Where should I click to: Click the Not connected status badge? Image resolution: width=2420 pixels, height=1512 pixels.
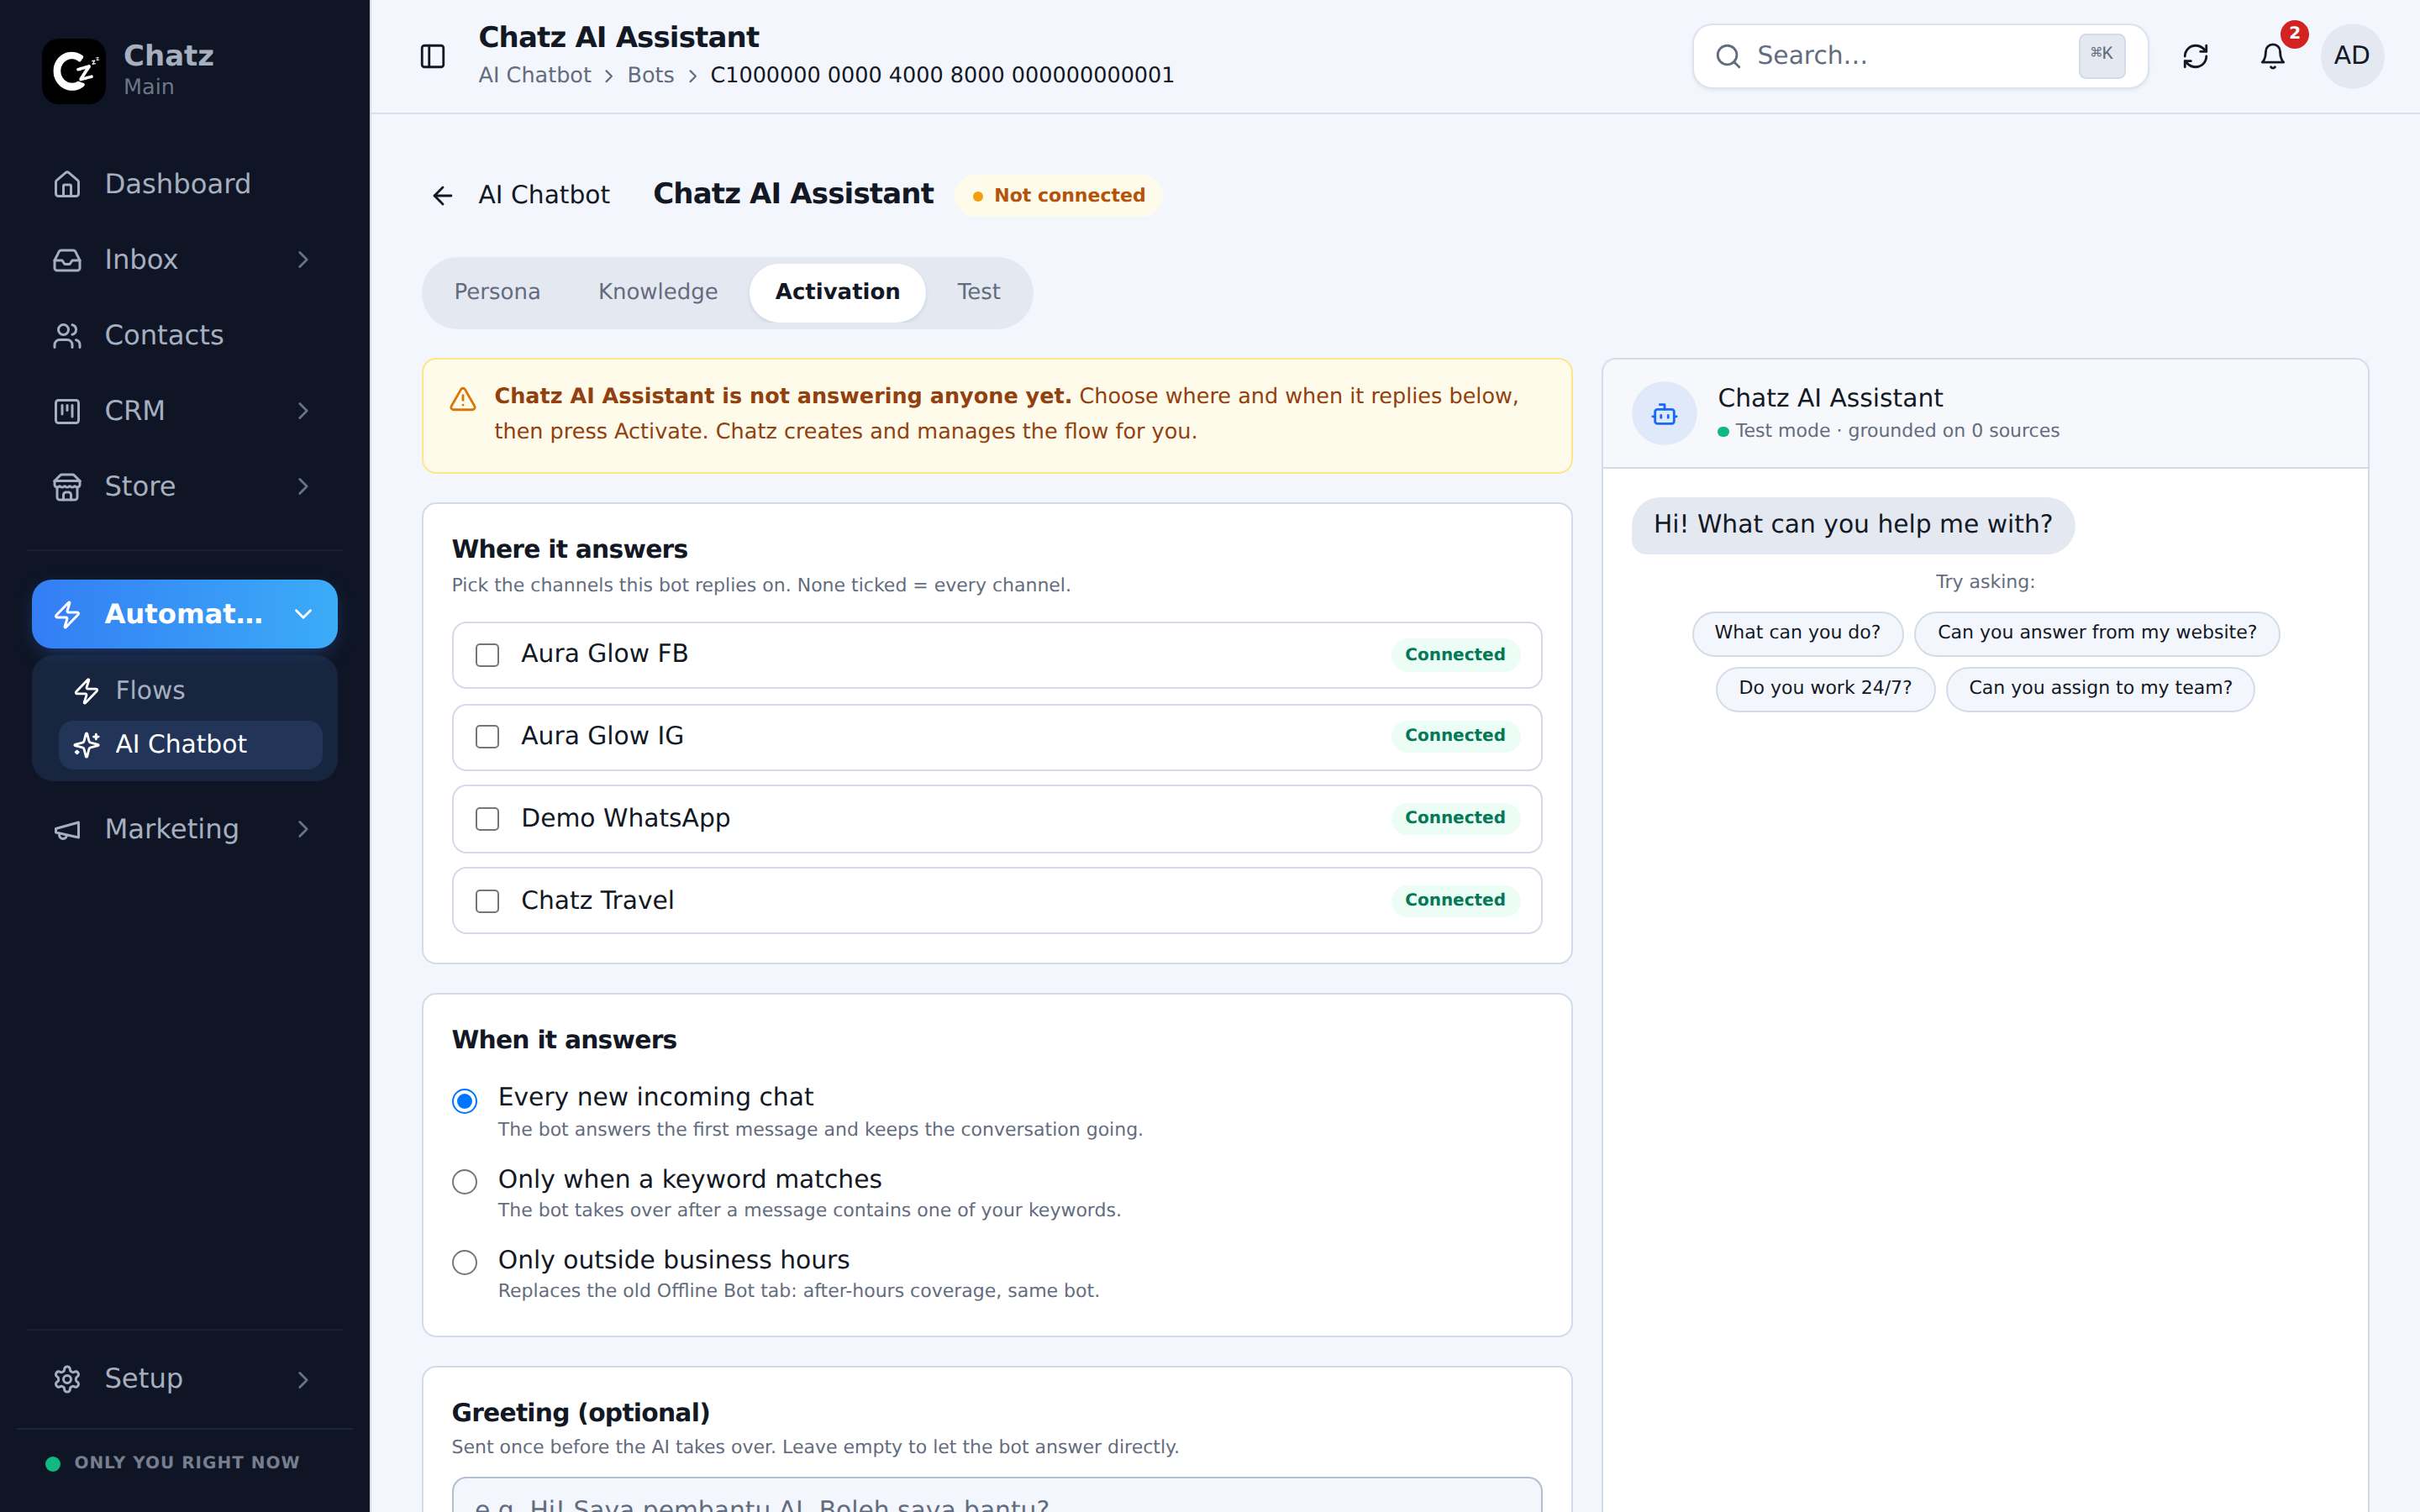pyautogui.click(x=1059, y=196)
